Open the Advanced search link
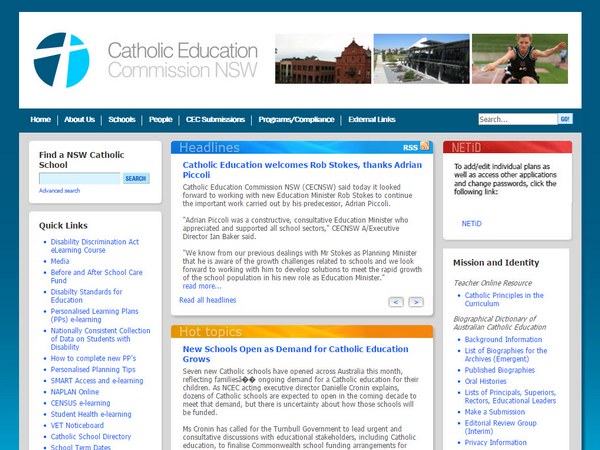Screen dimensions: 600x450 (59, 191)
